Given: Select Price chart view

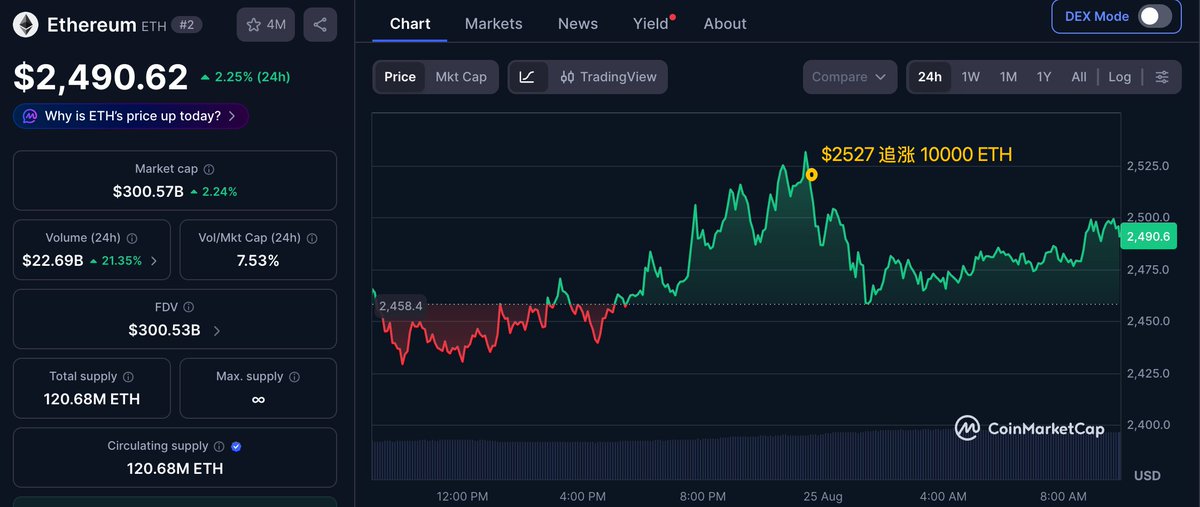Looking at the screenshot, I should coord(400,77).
